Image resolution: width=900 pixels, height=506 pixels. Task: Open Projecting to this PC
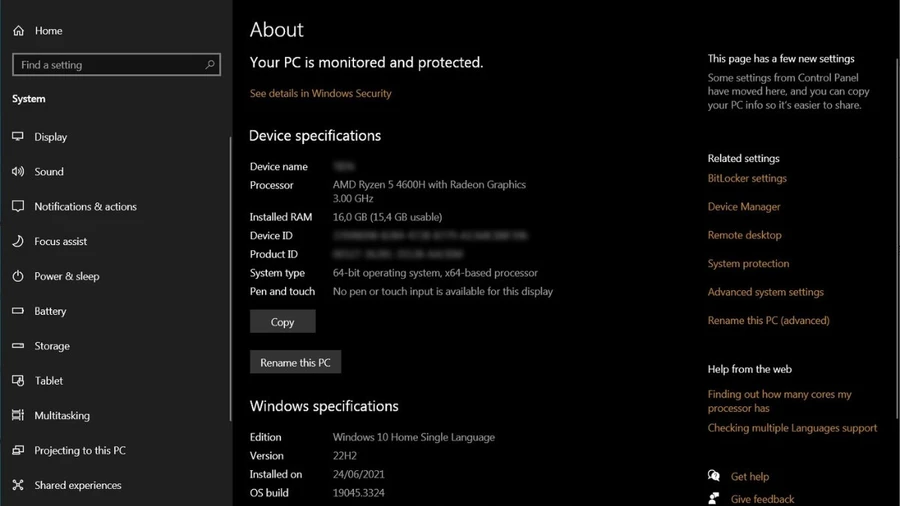click(80, 450)
